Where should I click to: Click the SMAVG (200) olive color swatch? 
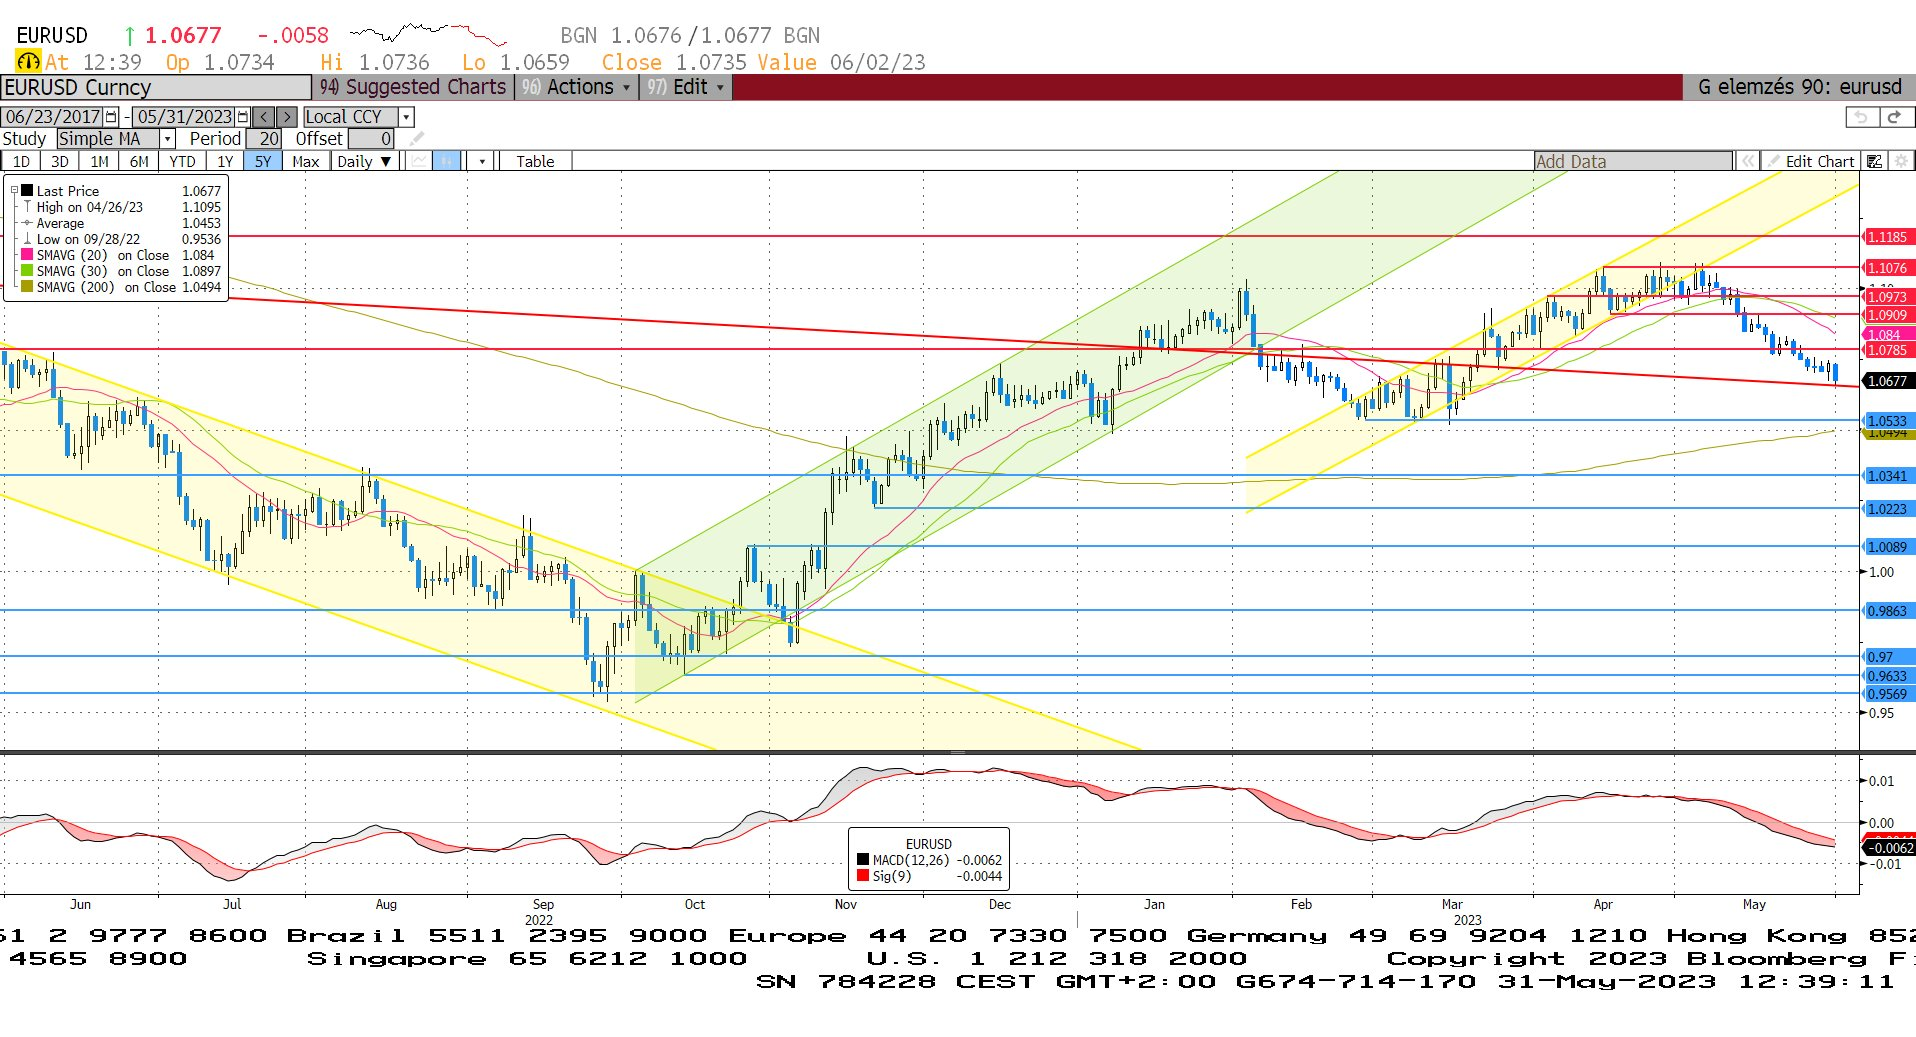tap(28, 287)
